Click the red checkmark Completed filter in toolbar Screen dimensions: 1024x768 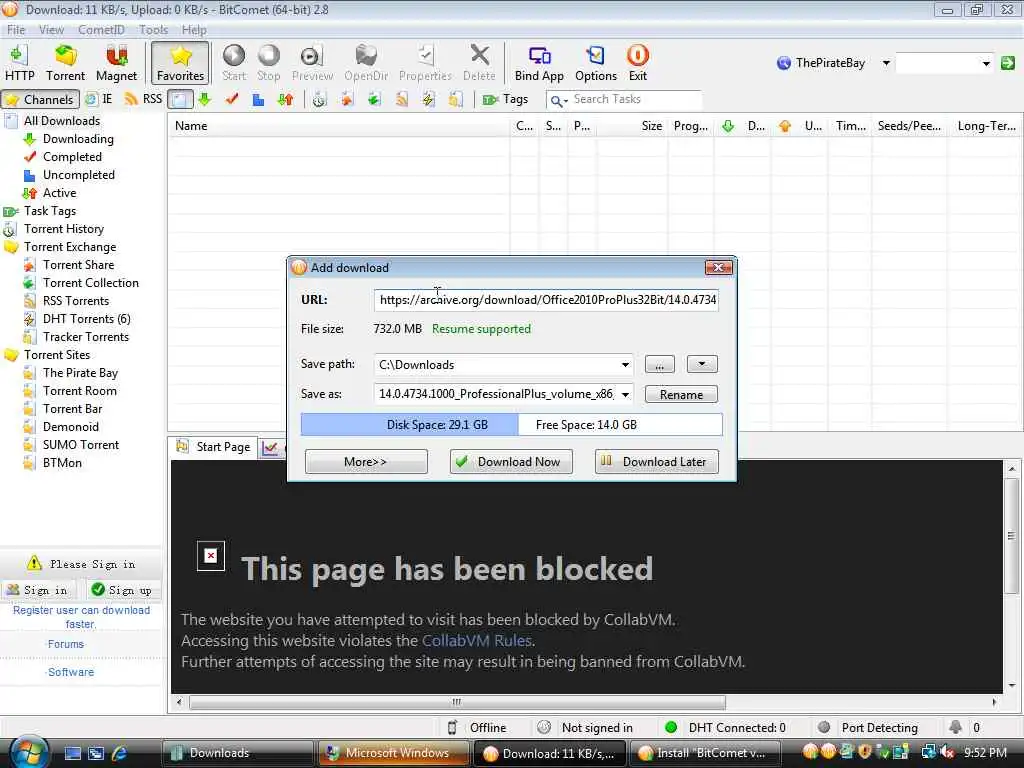(x=232, y=99)
